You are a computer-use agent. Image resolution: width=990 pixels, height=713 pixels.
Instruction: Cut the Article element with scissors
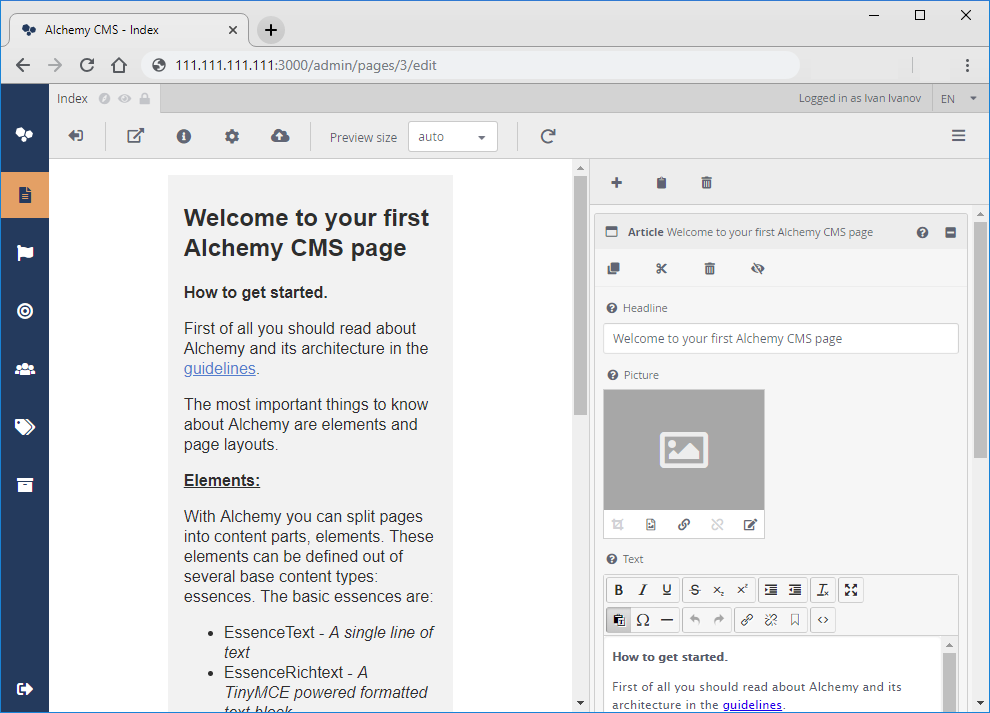[661, 268]
